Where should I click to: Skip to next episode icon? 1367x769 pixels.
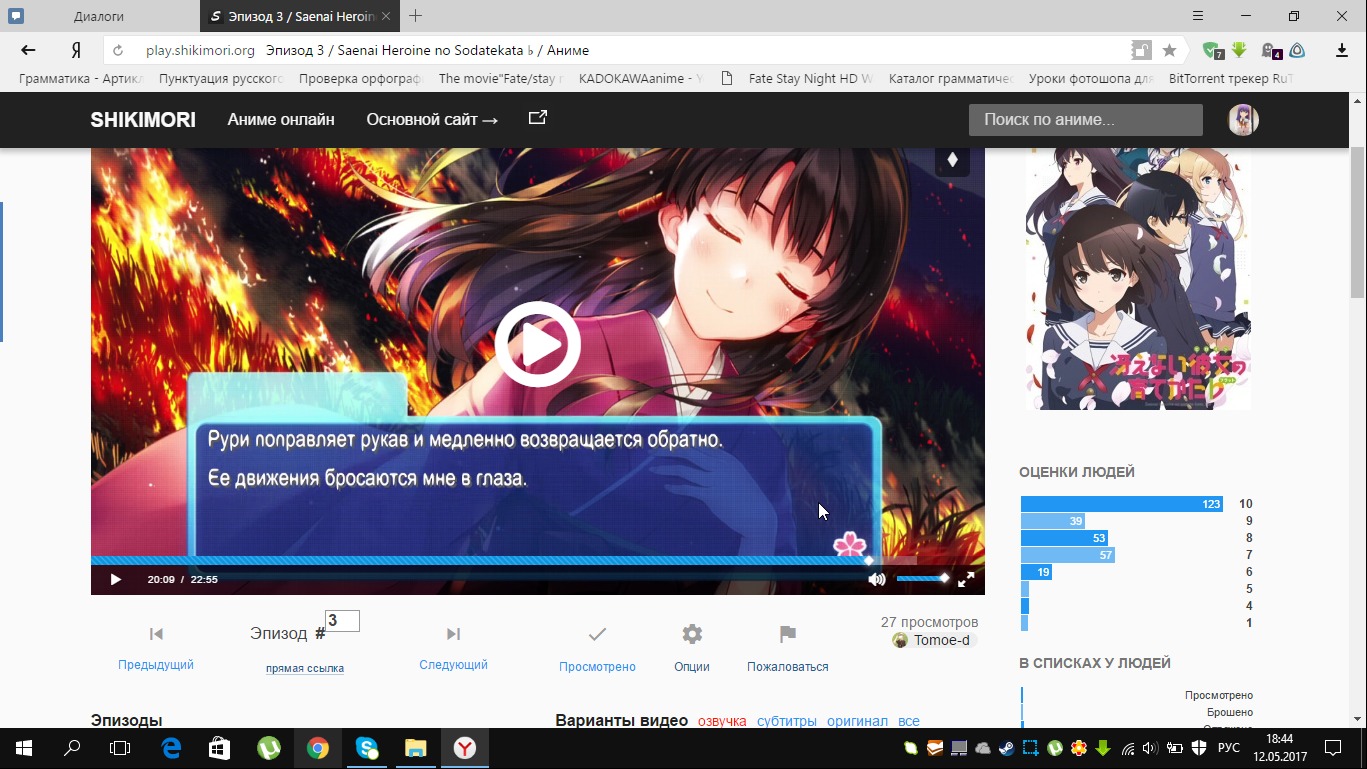point(453,634)
